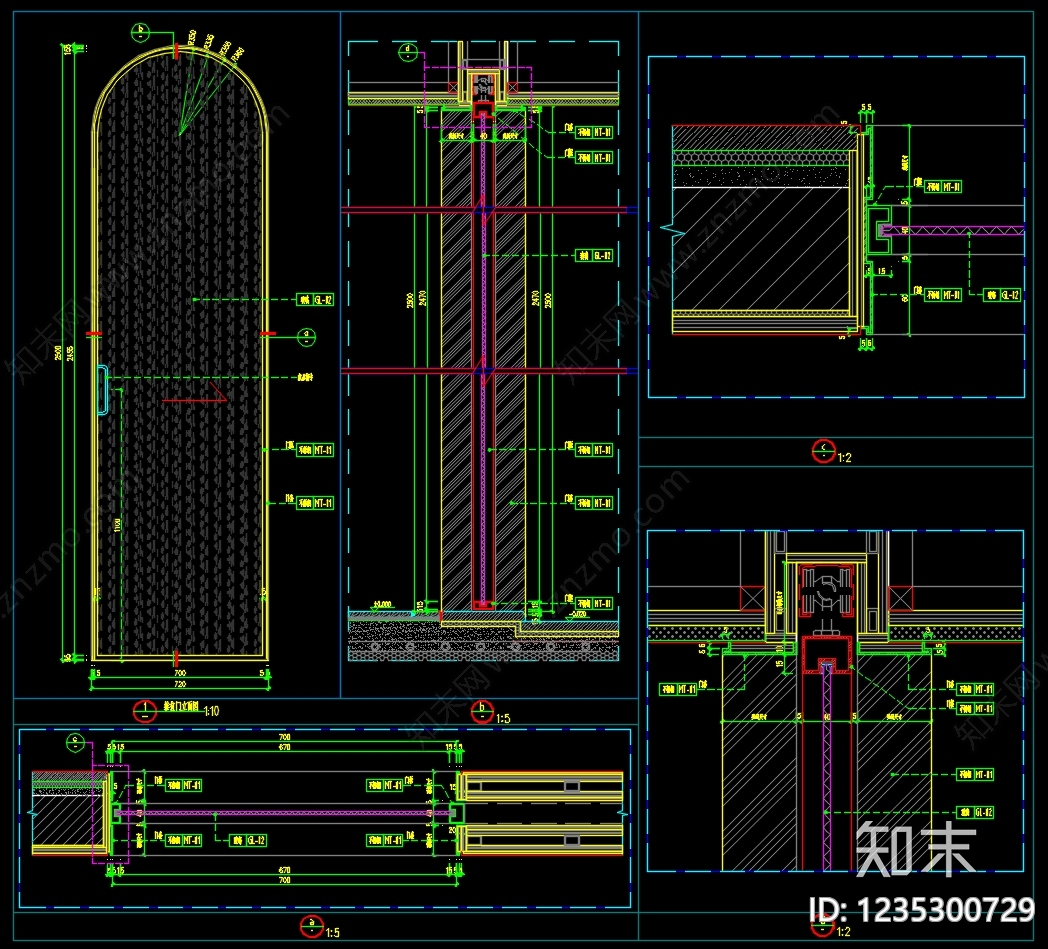
Task: Select the "1:10" scale text
Action: tap(212, 711)
